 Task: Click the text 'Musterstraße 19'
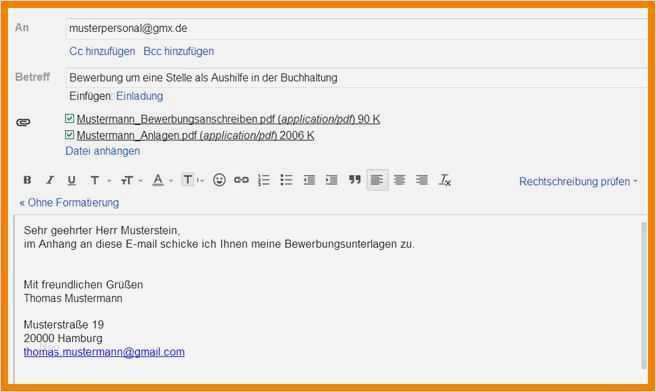click(x=64, y=325)
